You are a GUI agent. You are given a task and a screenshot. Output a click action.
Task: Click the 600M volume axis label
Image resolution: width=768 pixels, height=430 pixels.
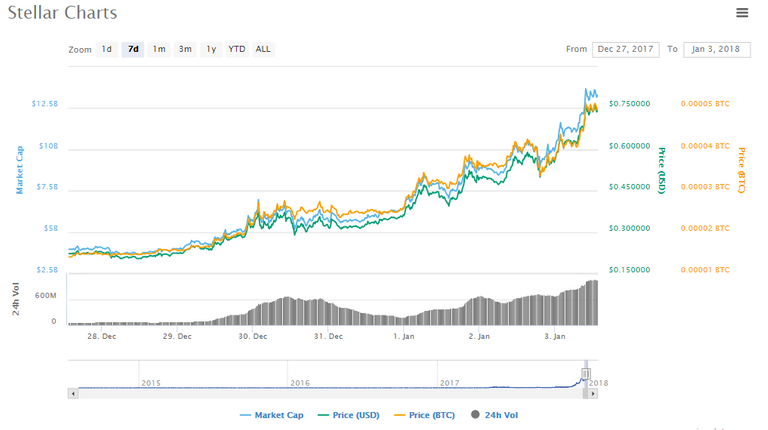(46, 296)
